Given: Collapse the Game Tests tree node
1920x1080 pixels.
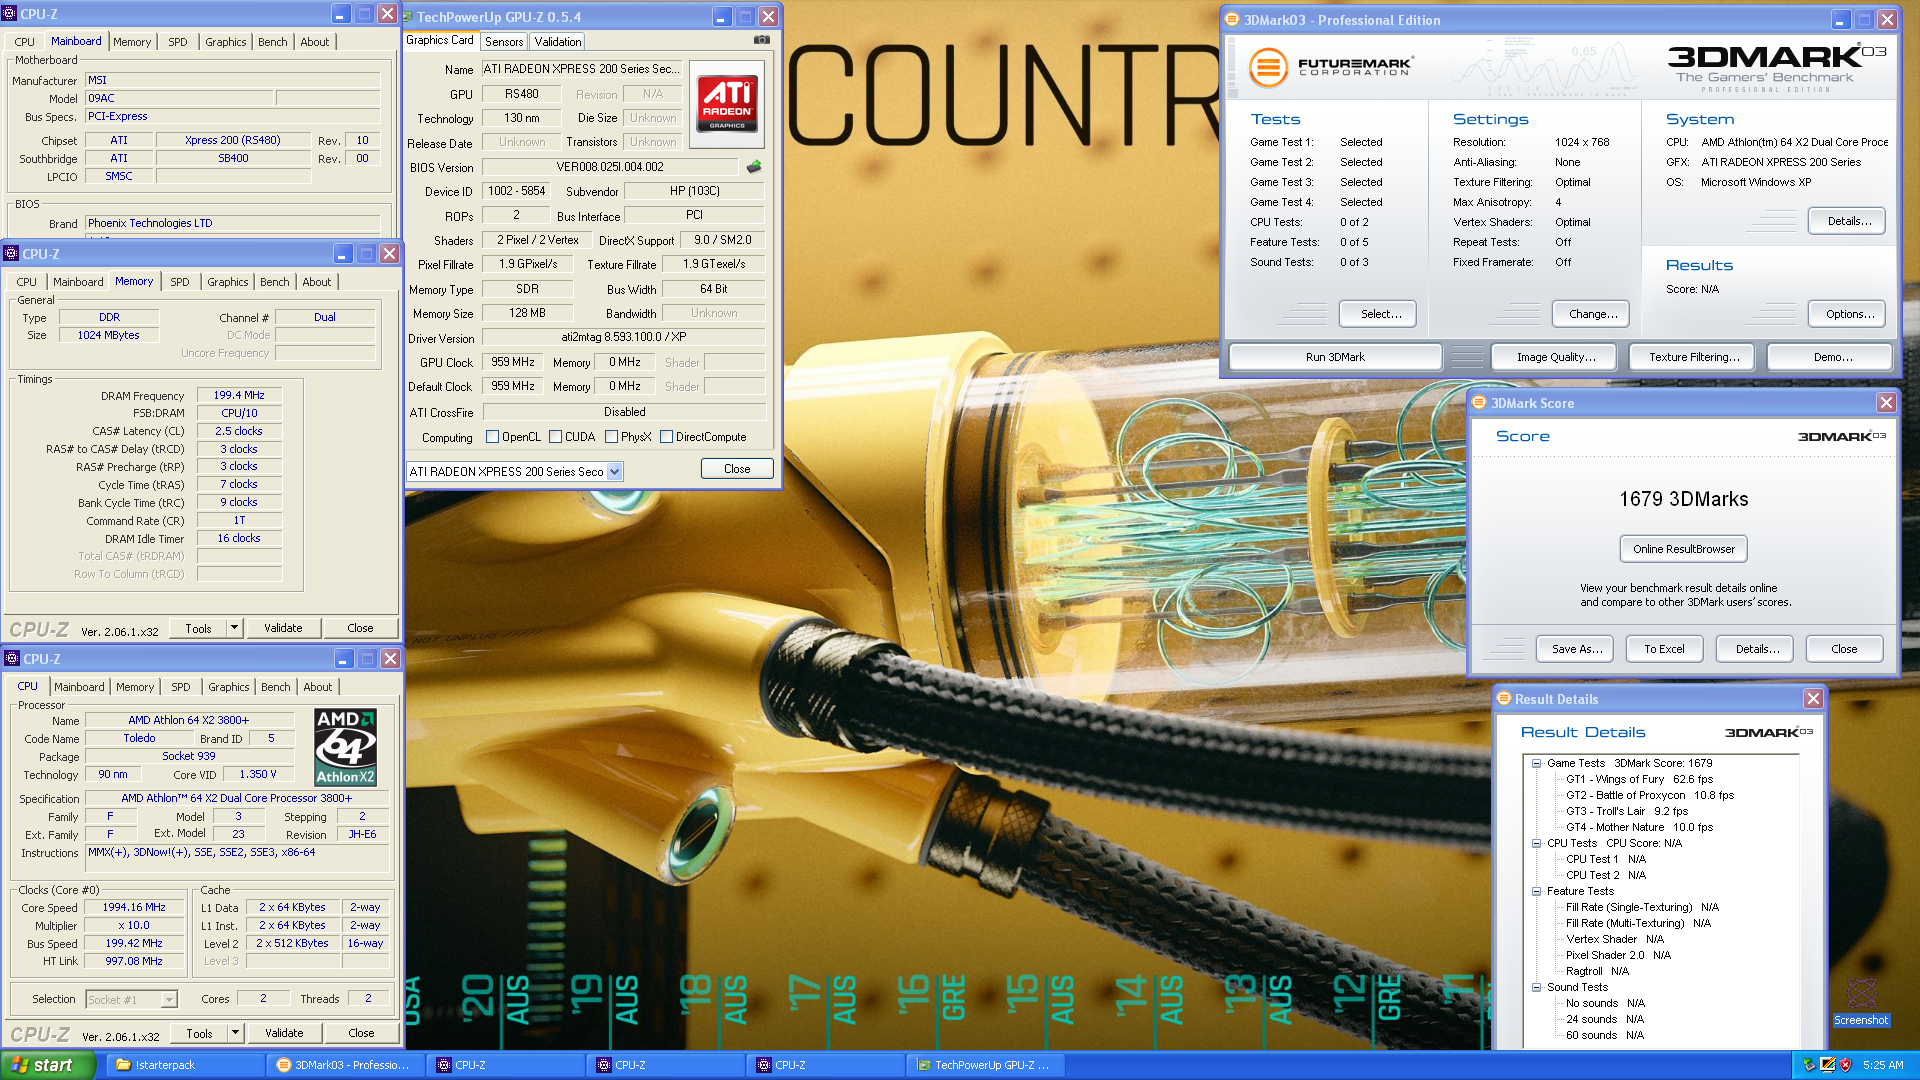Looking at the screenshot, I should pos(1536,763).
